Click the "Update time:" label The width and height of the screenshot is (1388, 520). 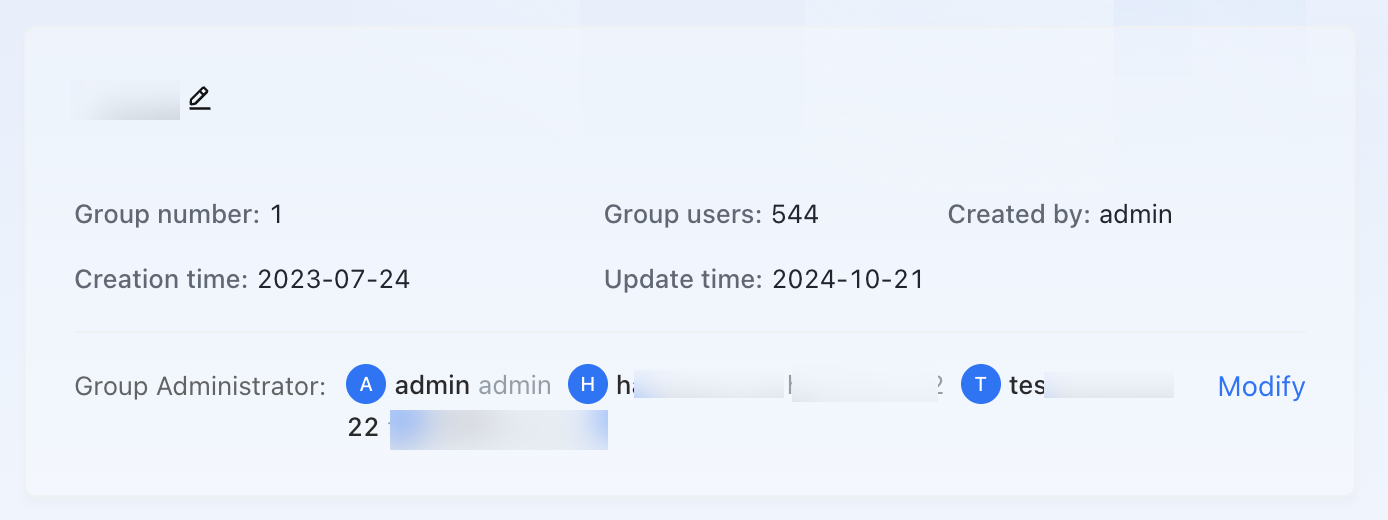point(684,279)
